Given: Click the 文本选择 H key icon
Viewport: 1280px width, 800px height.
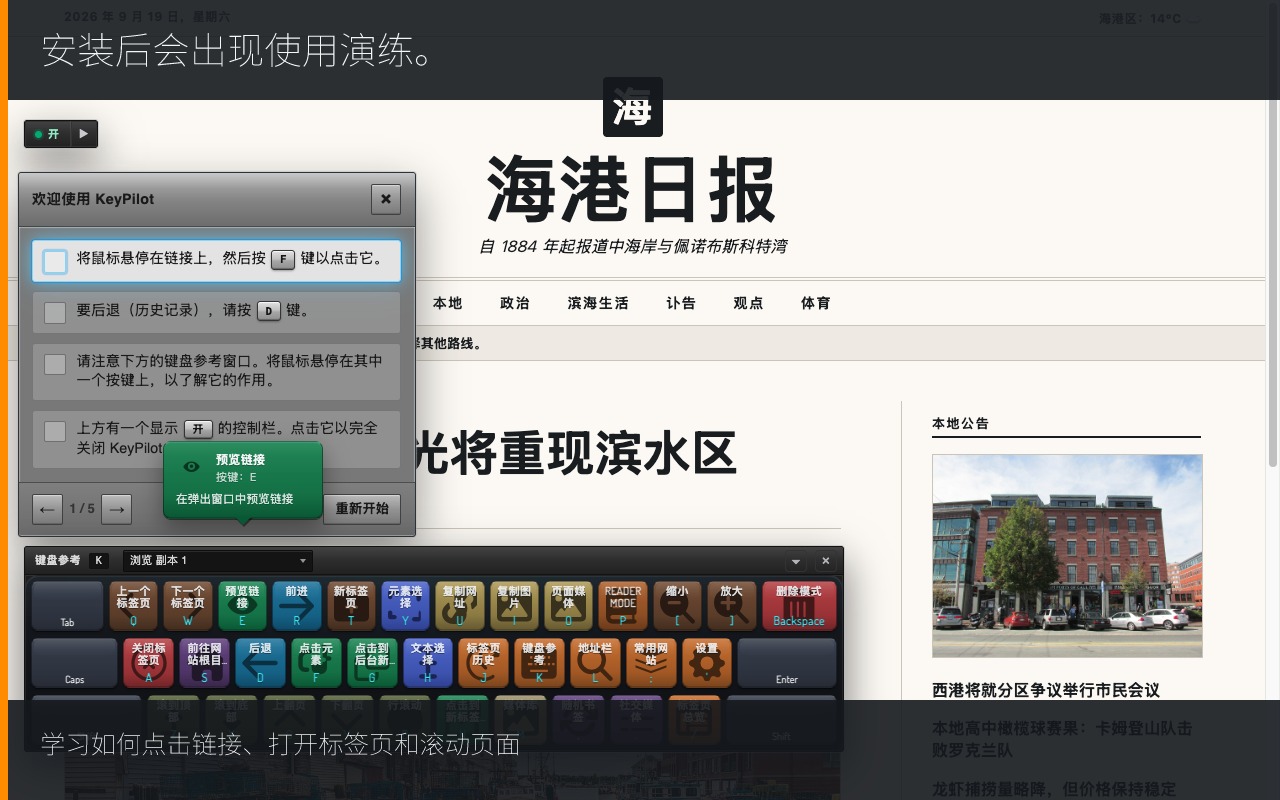Looking at the screenshot, I should point(428,663).
